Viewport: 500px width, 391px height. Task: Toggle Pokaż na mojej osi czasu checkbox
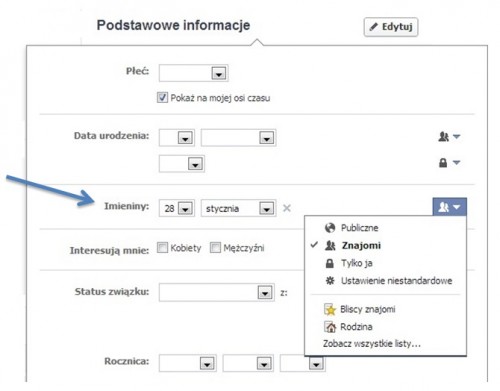(x=162, y=98)
